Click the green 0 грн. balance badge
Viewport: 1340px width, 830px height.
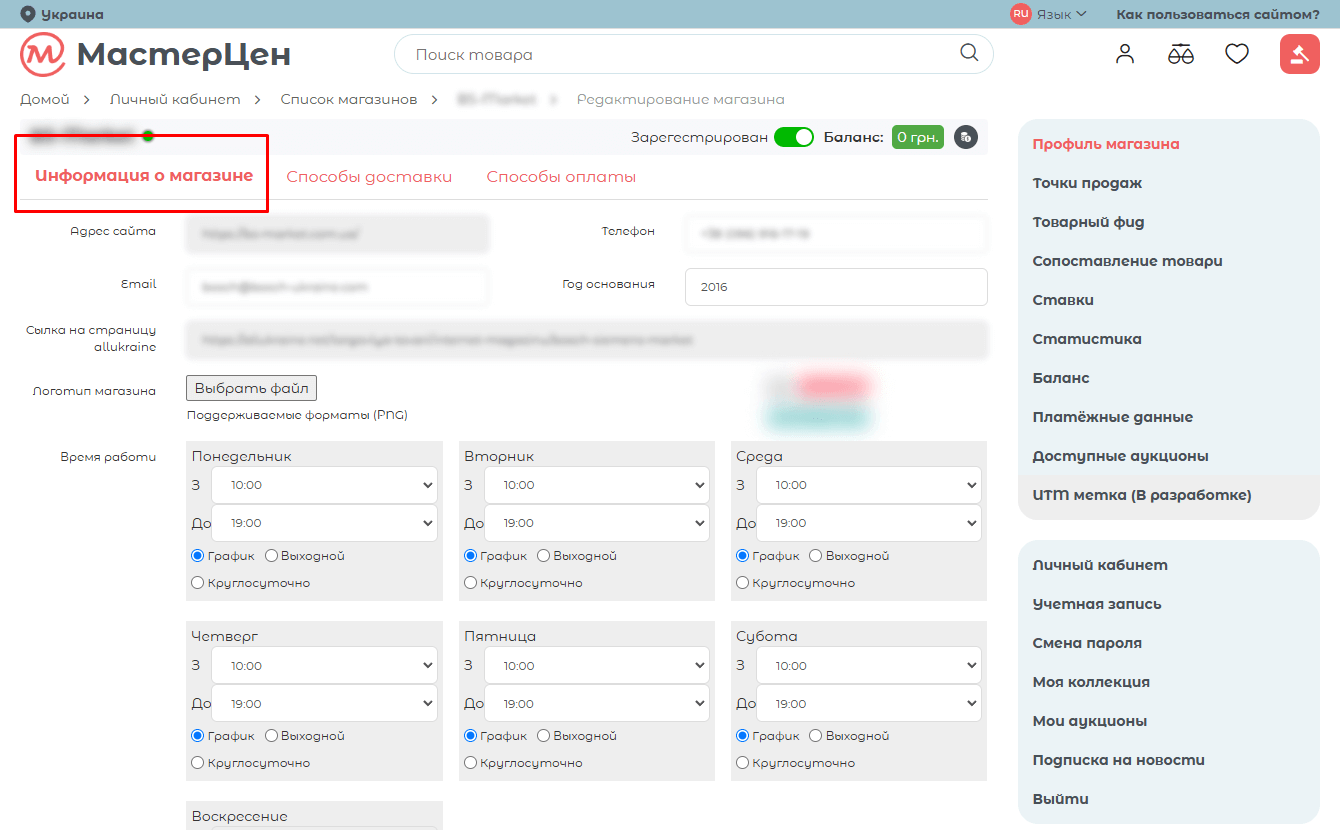click(917, 137)
